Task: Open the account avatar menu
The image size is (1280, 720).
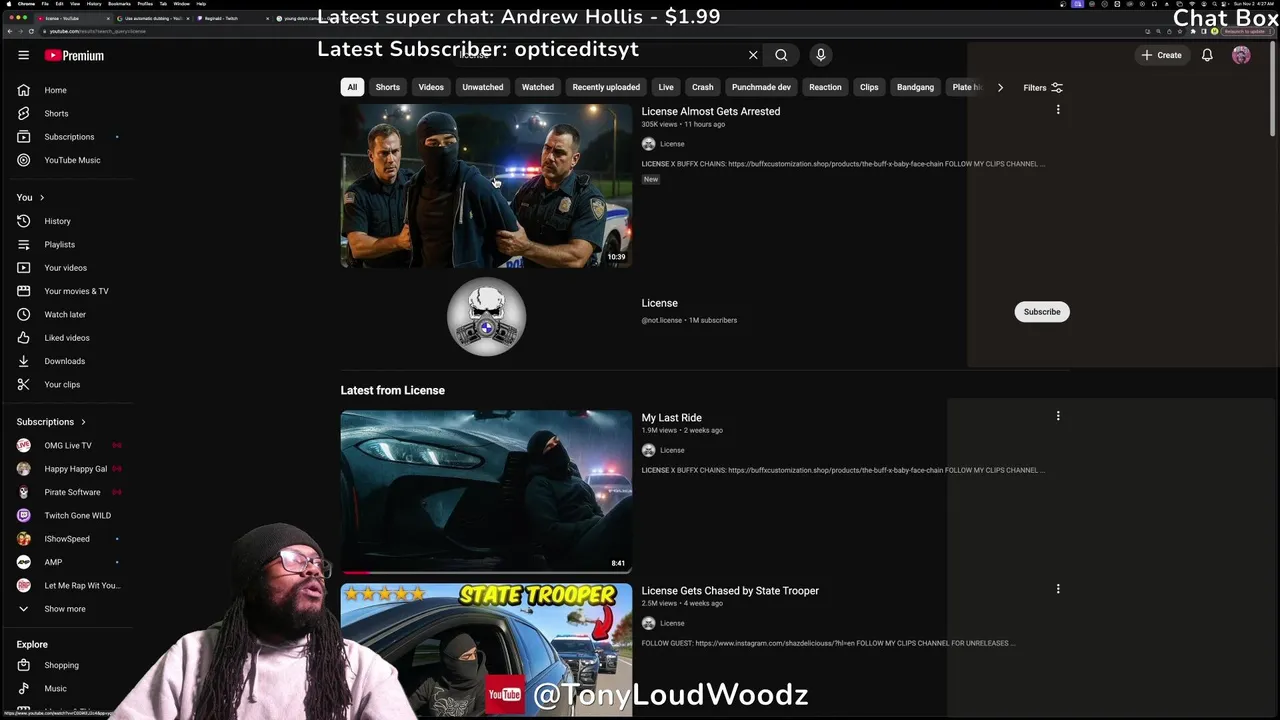Action: click(1241, 55)
